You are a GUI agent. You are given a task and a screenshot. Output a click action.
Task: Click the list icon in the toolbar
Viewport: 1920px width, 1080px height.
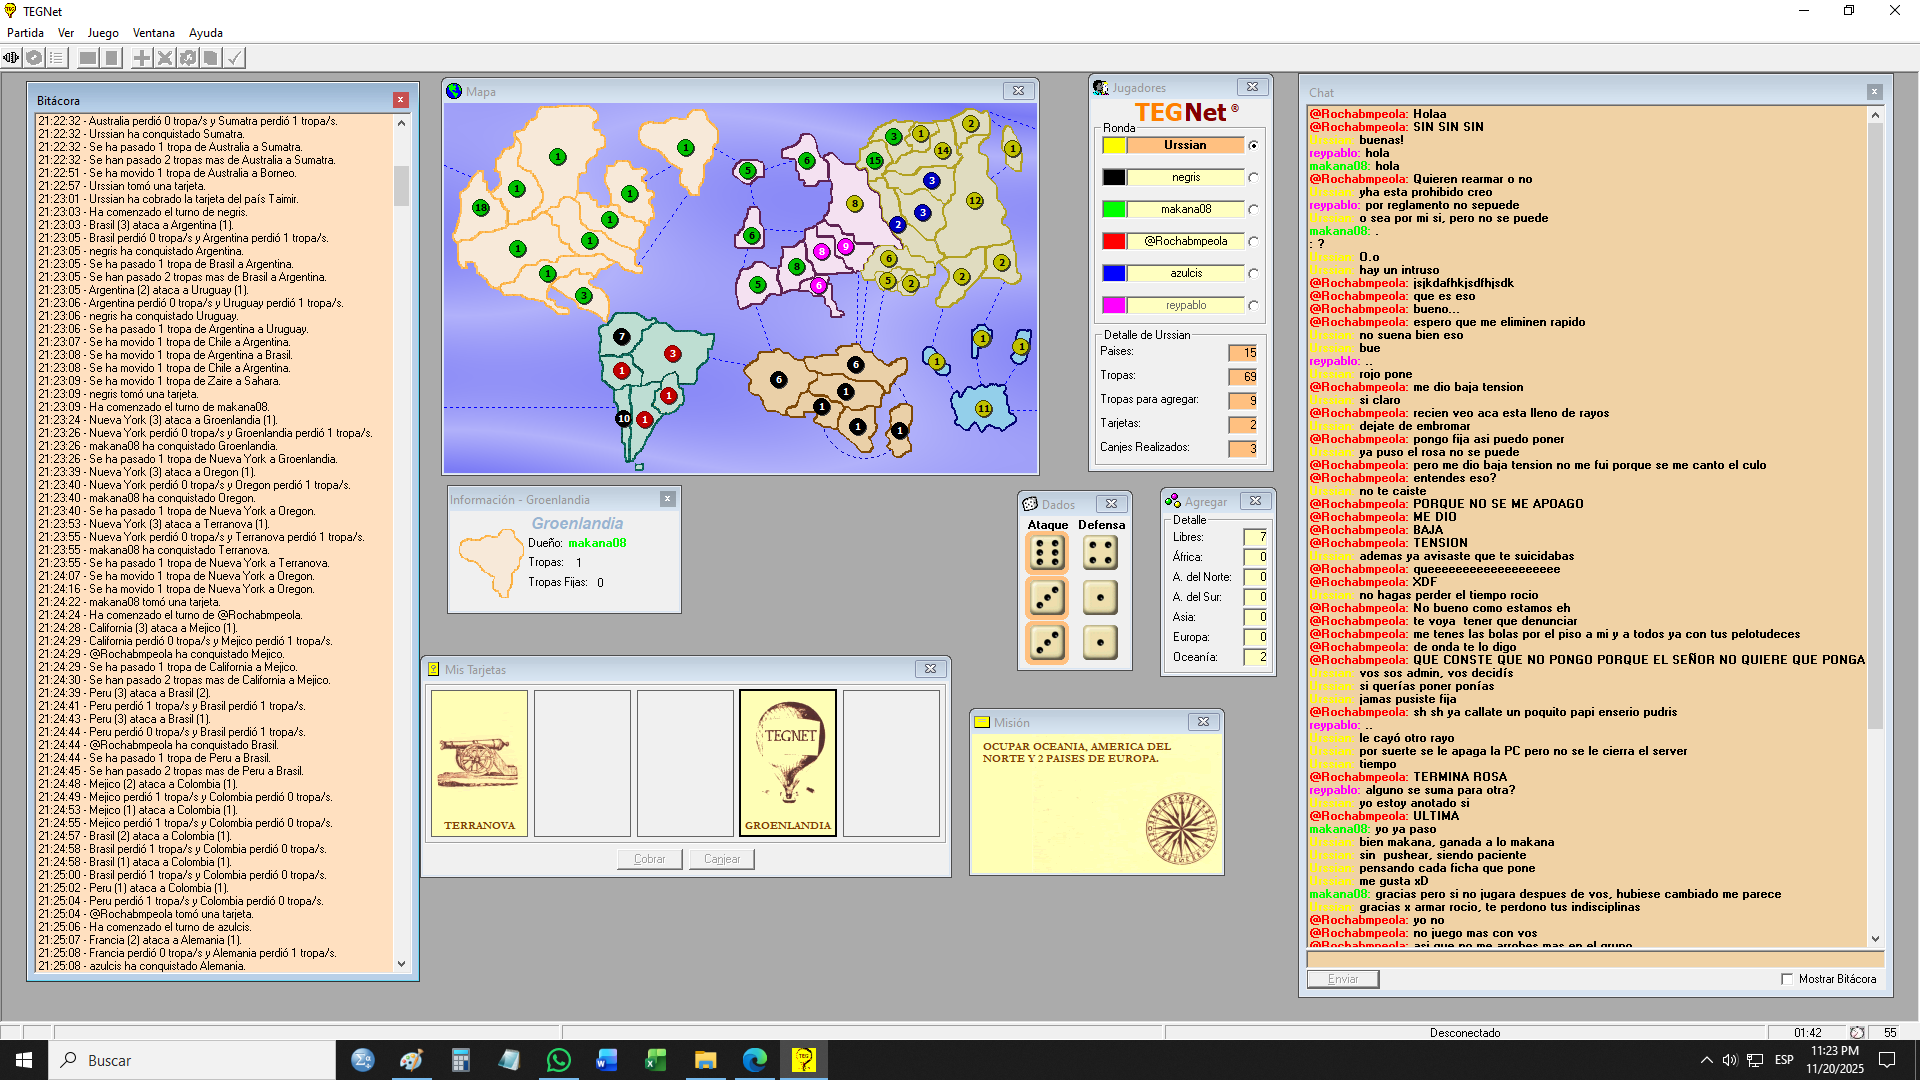[x=57, y=58]
